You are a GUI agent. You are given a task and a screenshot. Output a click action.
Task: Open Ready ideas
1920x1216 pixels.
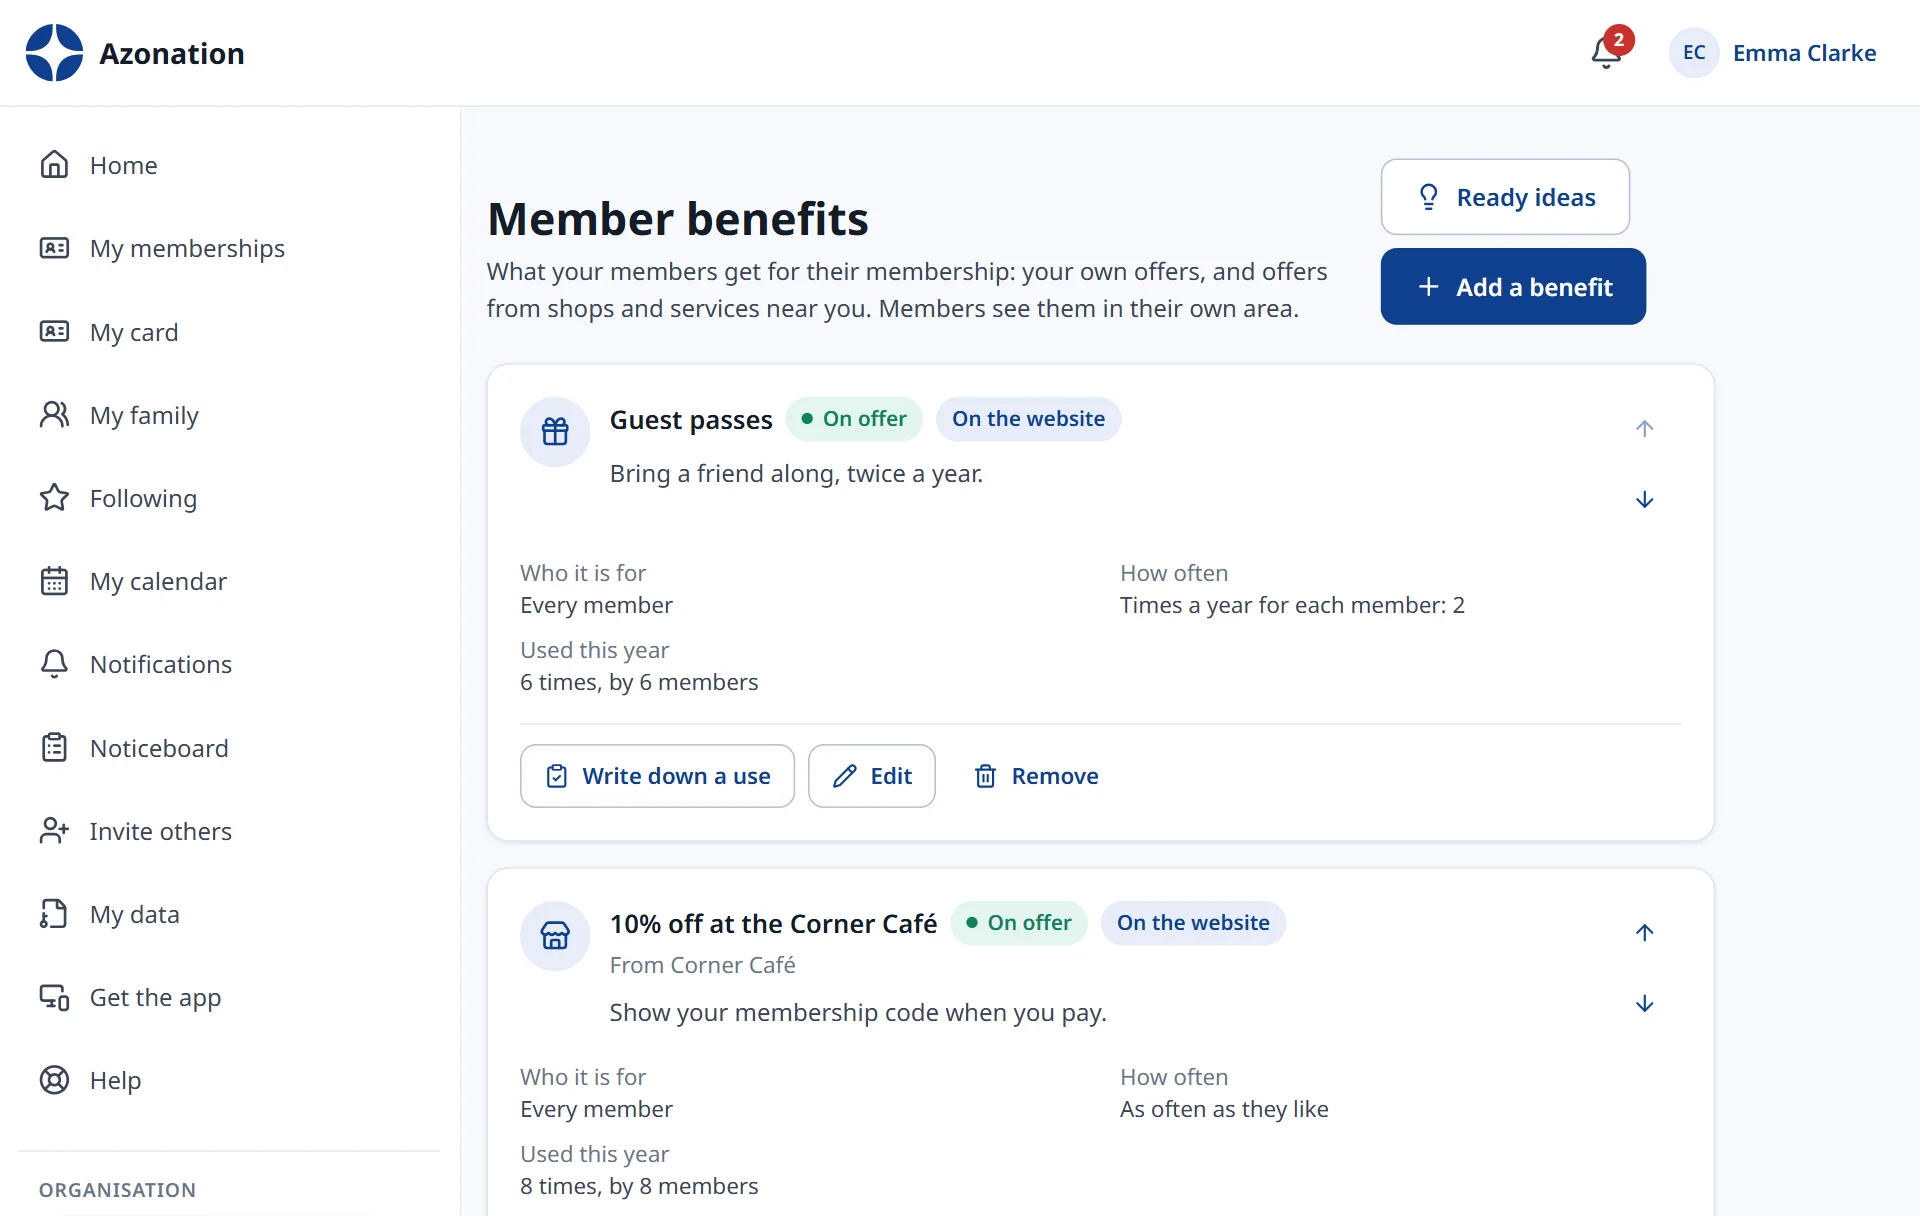click(1505, 197)
